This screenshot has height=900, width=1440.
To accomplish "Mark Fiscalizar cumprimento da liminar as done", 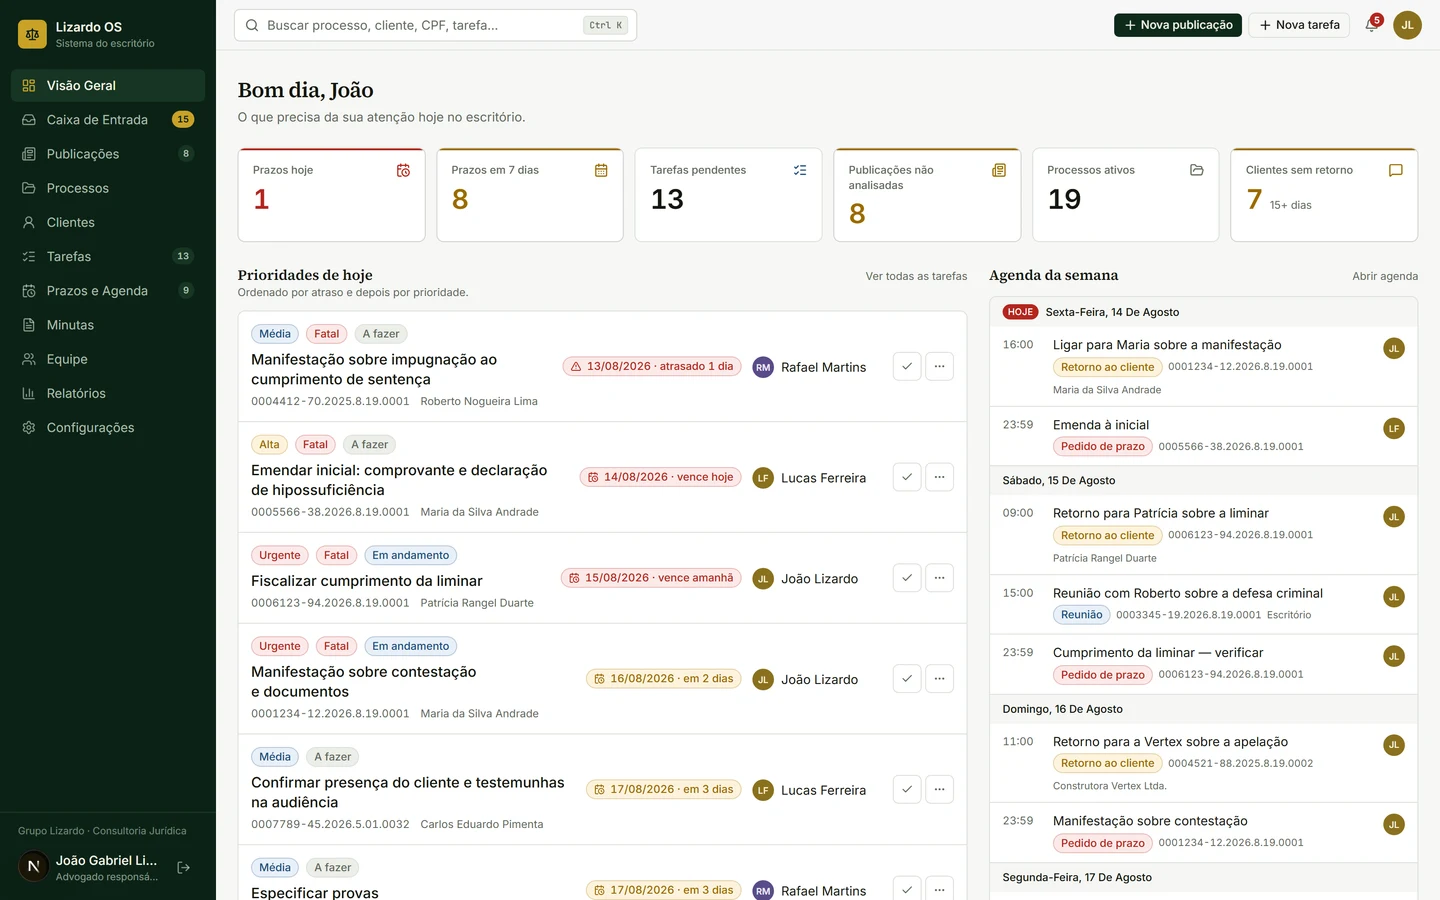I will click(907, 577).
